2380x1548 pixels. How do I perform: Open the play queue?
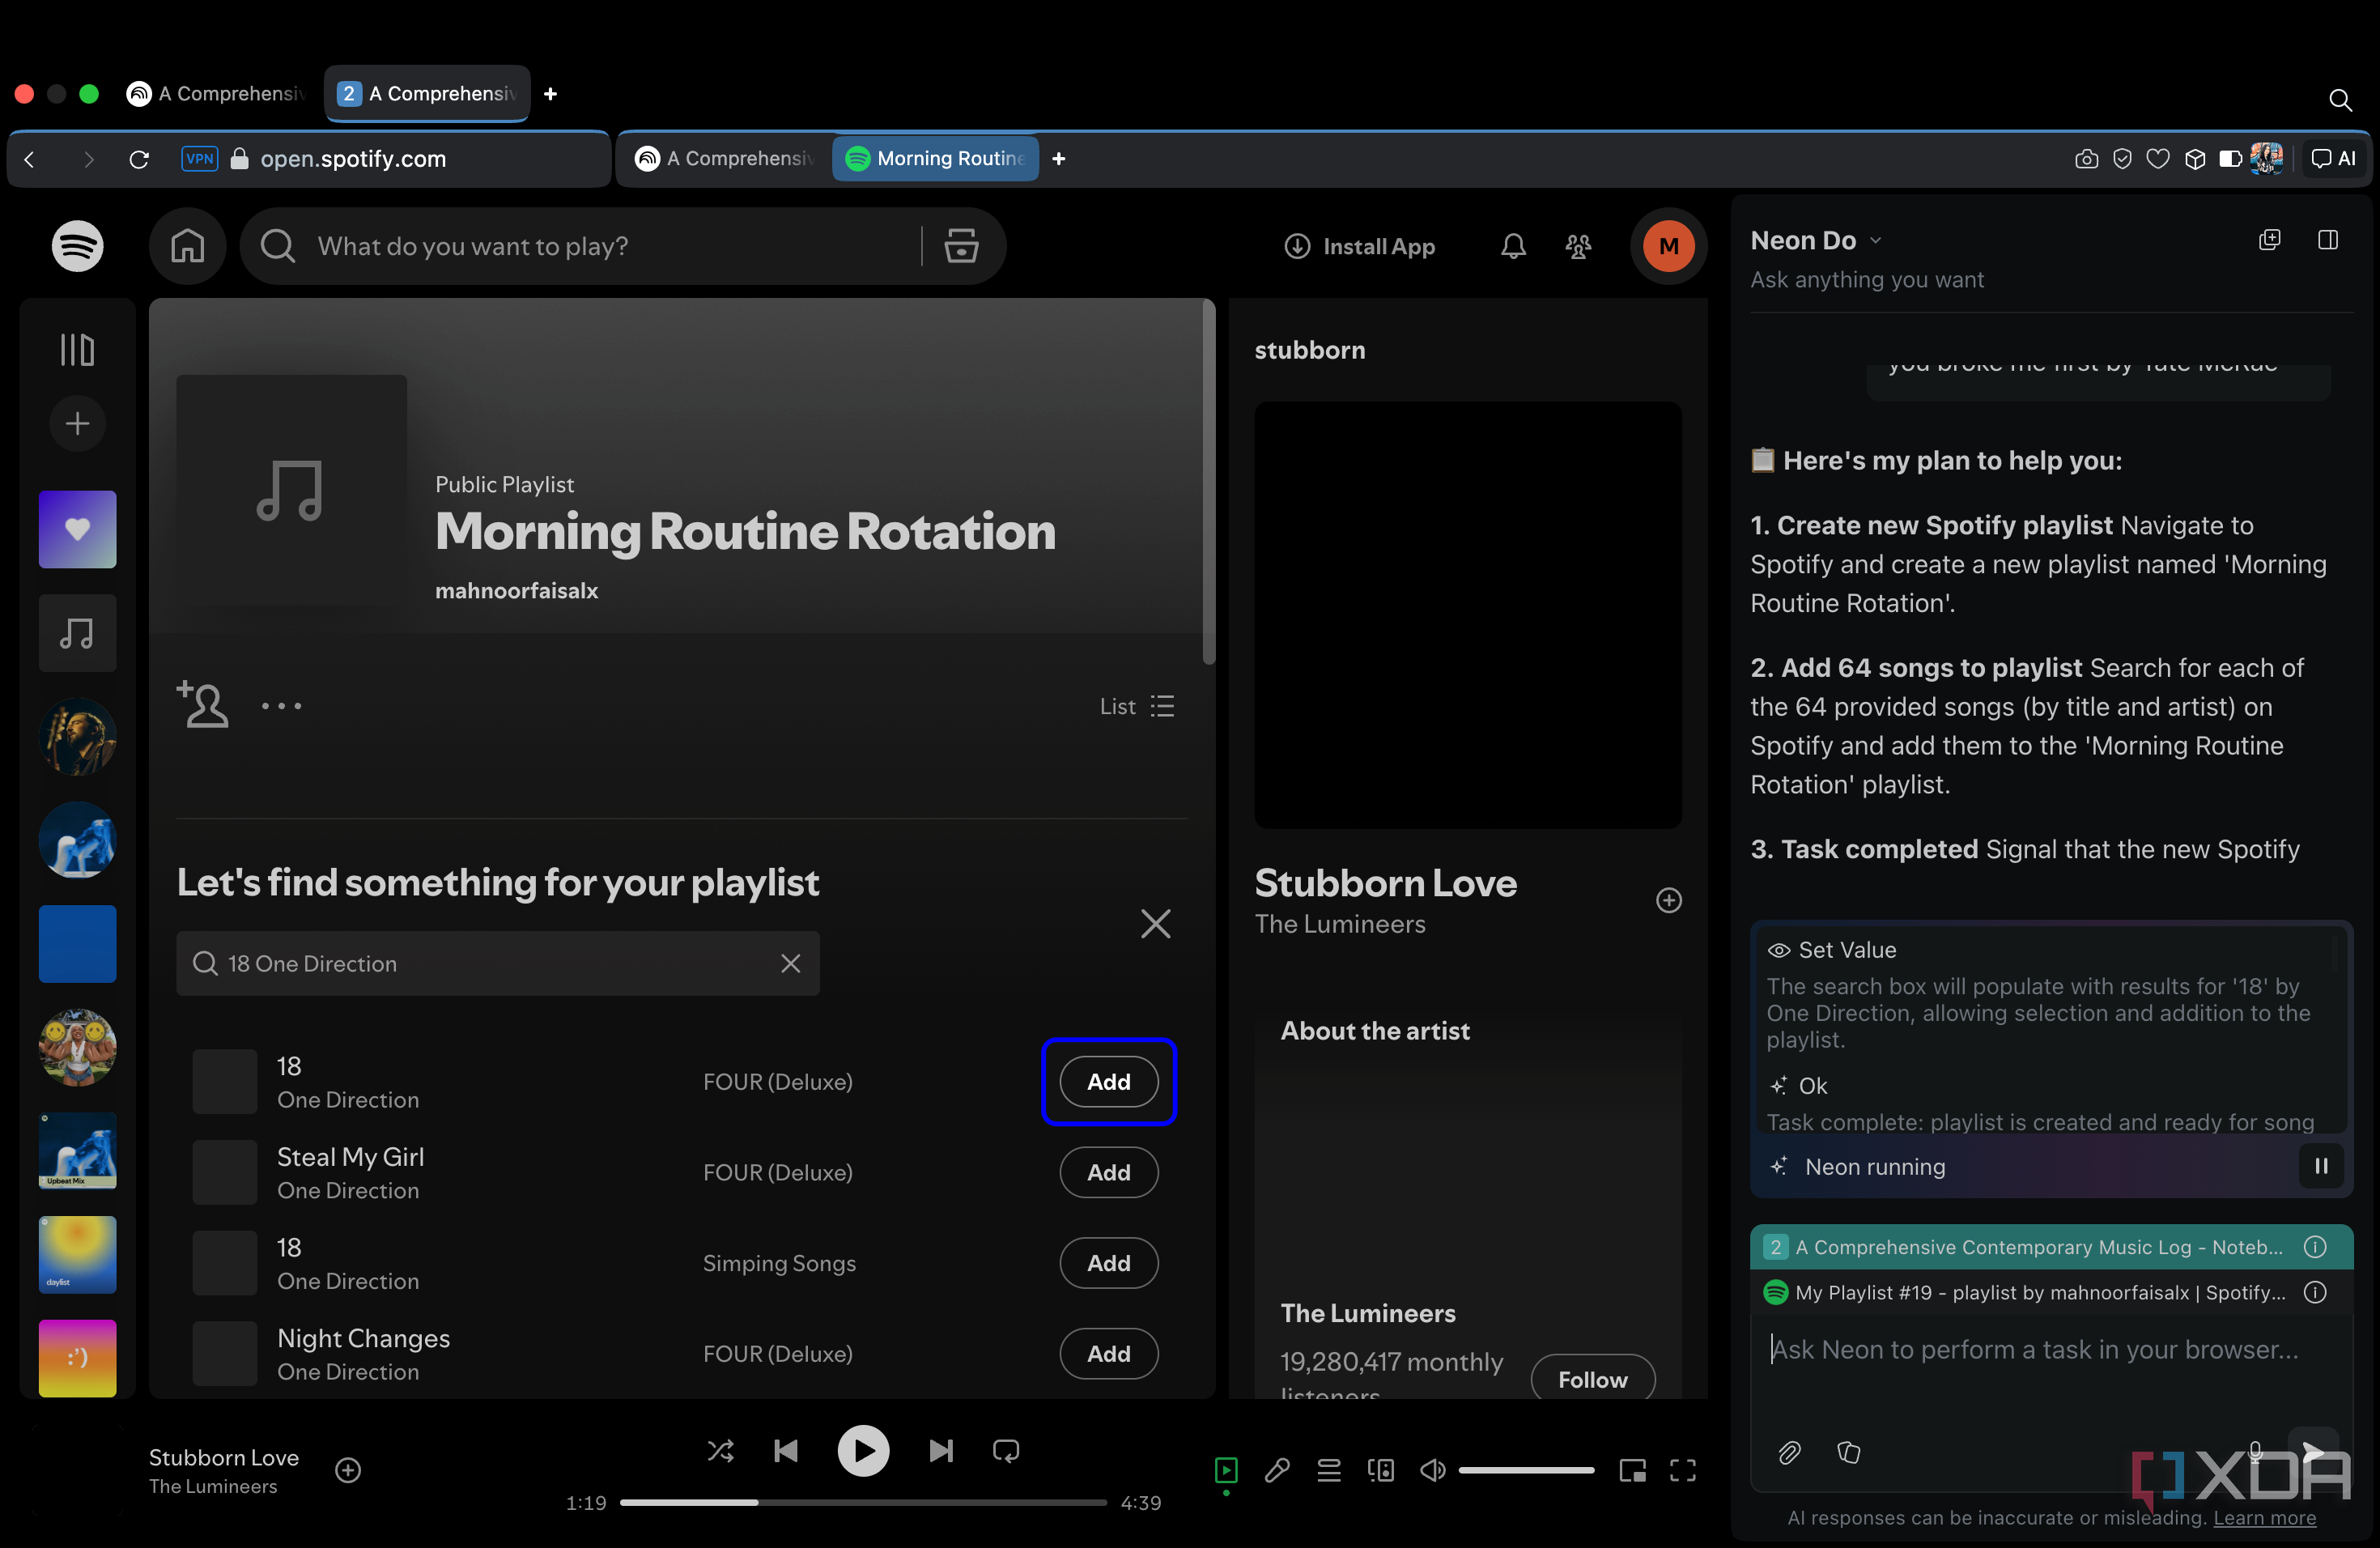click(1329, 1470)
